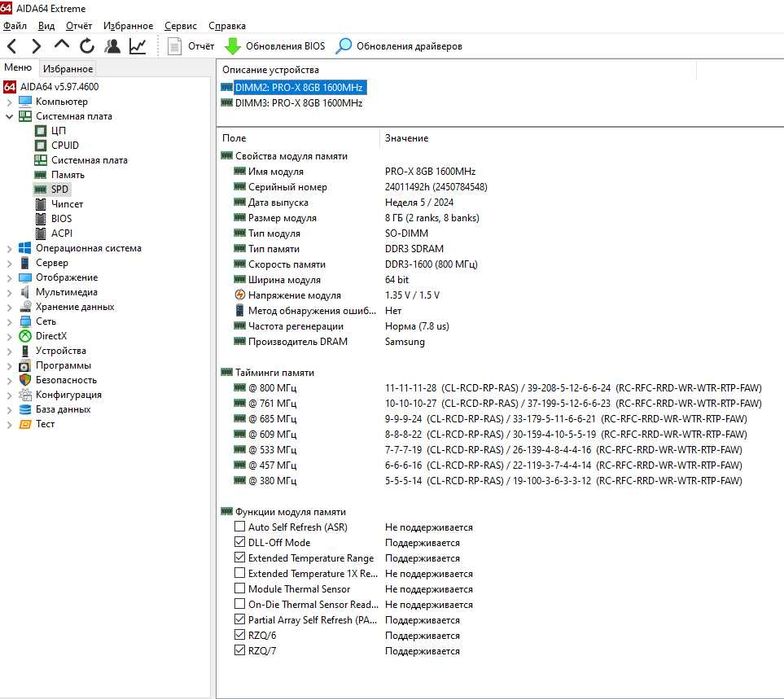Select the ЦП tree item
This screenshot has height=699, width=784.
pos(58,130)
